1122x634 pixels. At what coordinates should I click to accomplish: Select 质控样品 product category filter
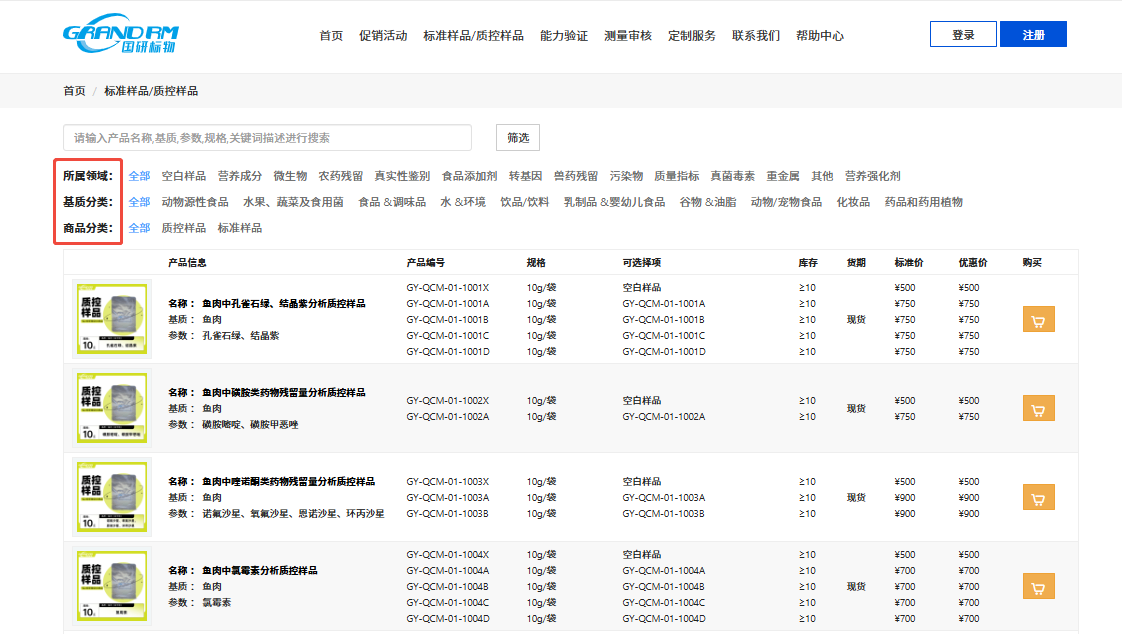click(184, 228)
